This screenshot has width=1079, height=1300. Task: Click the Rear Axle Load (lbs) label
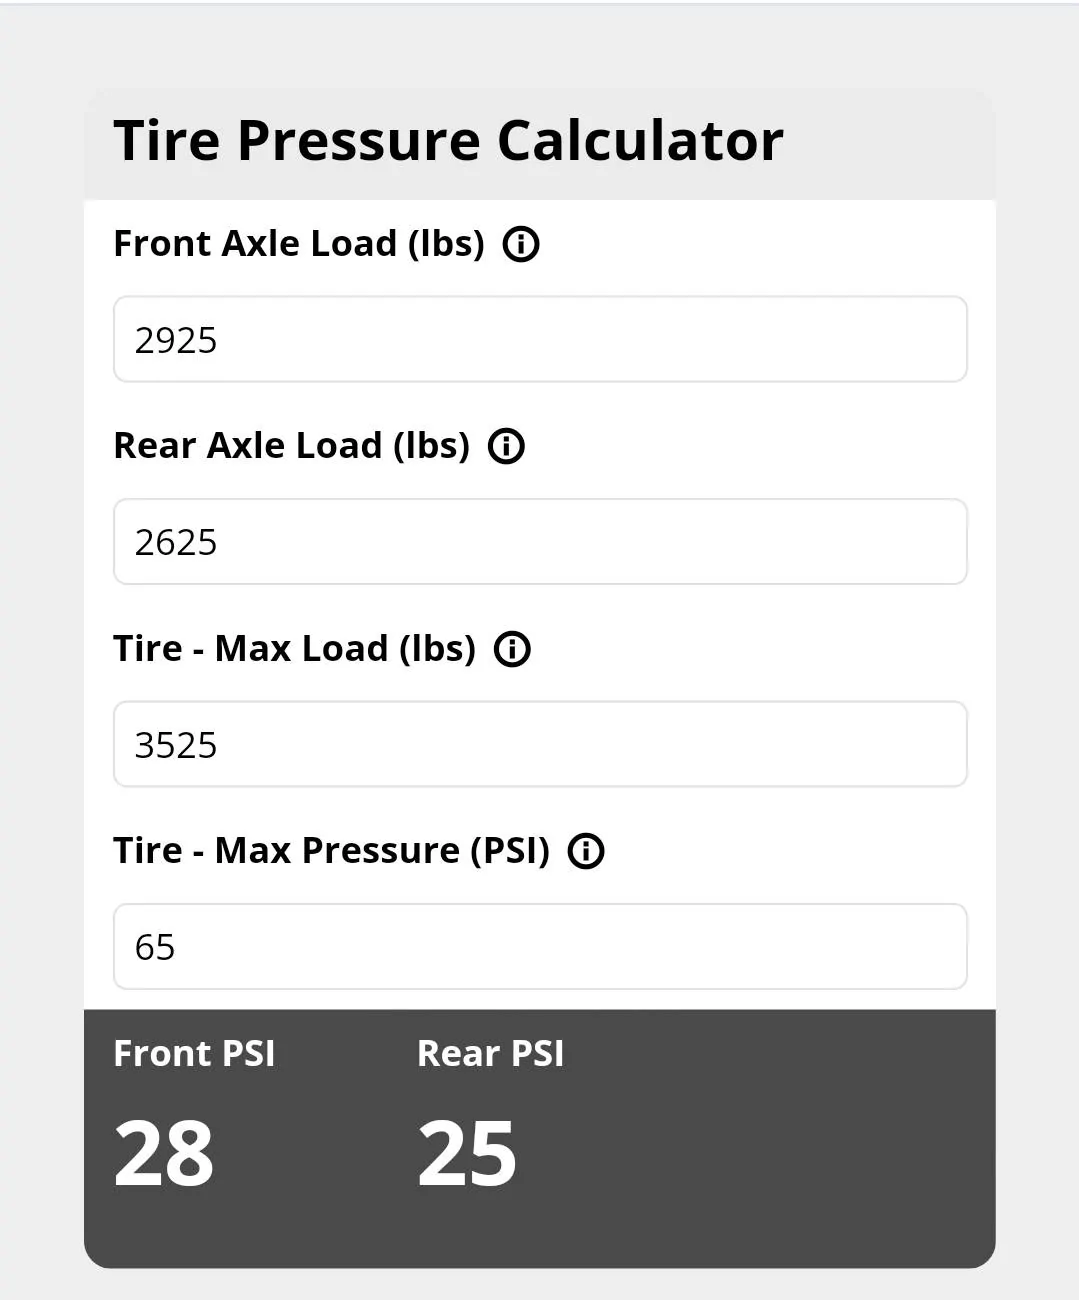292,446
